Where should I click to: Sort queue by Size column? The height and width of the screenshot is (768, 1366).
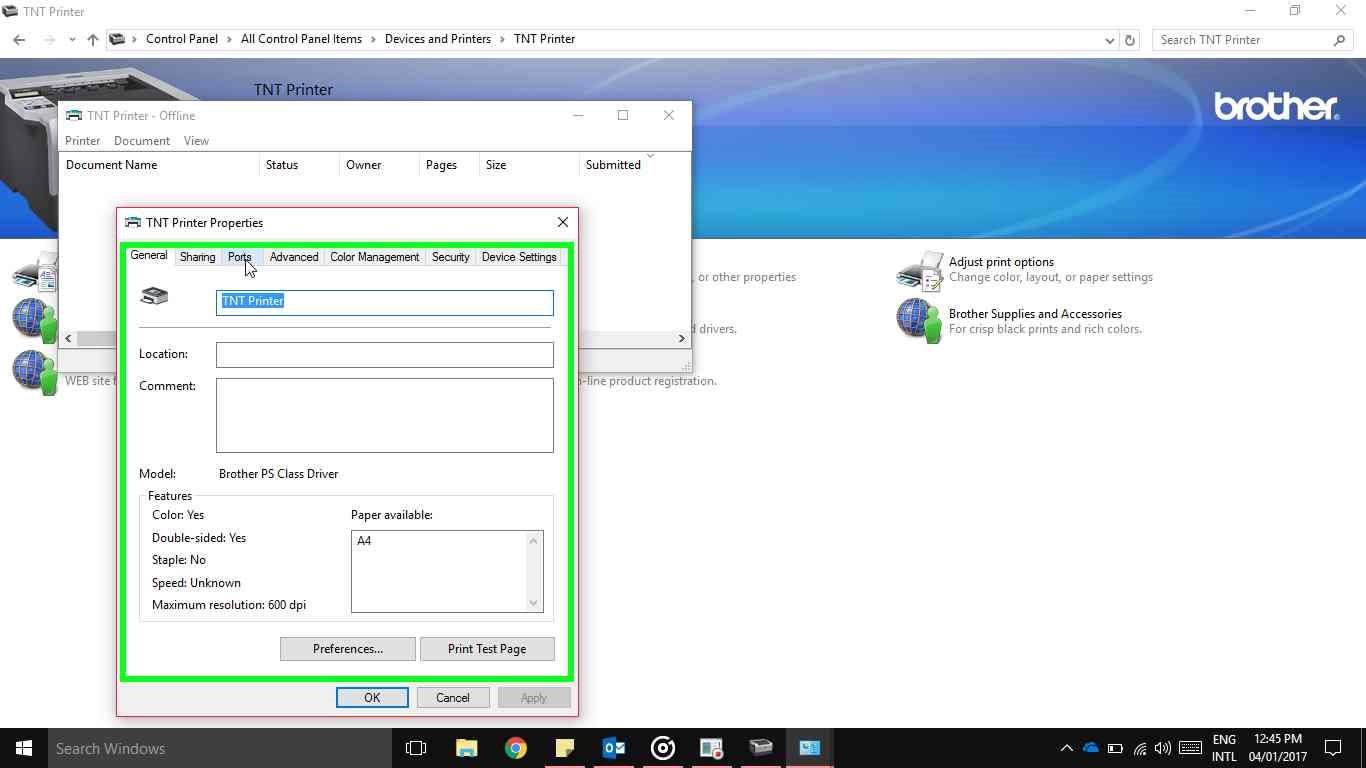(x=529, y=165)
